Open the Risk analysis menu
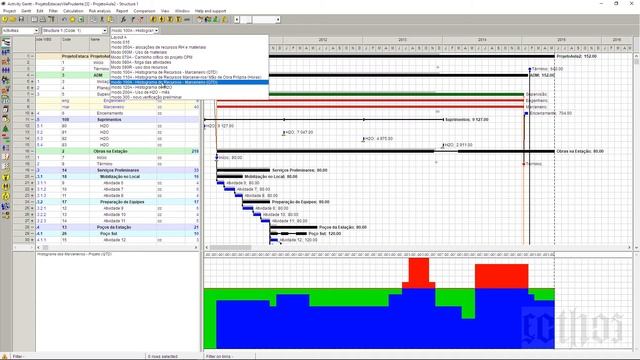 [100, 11]
